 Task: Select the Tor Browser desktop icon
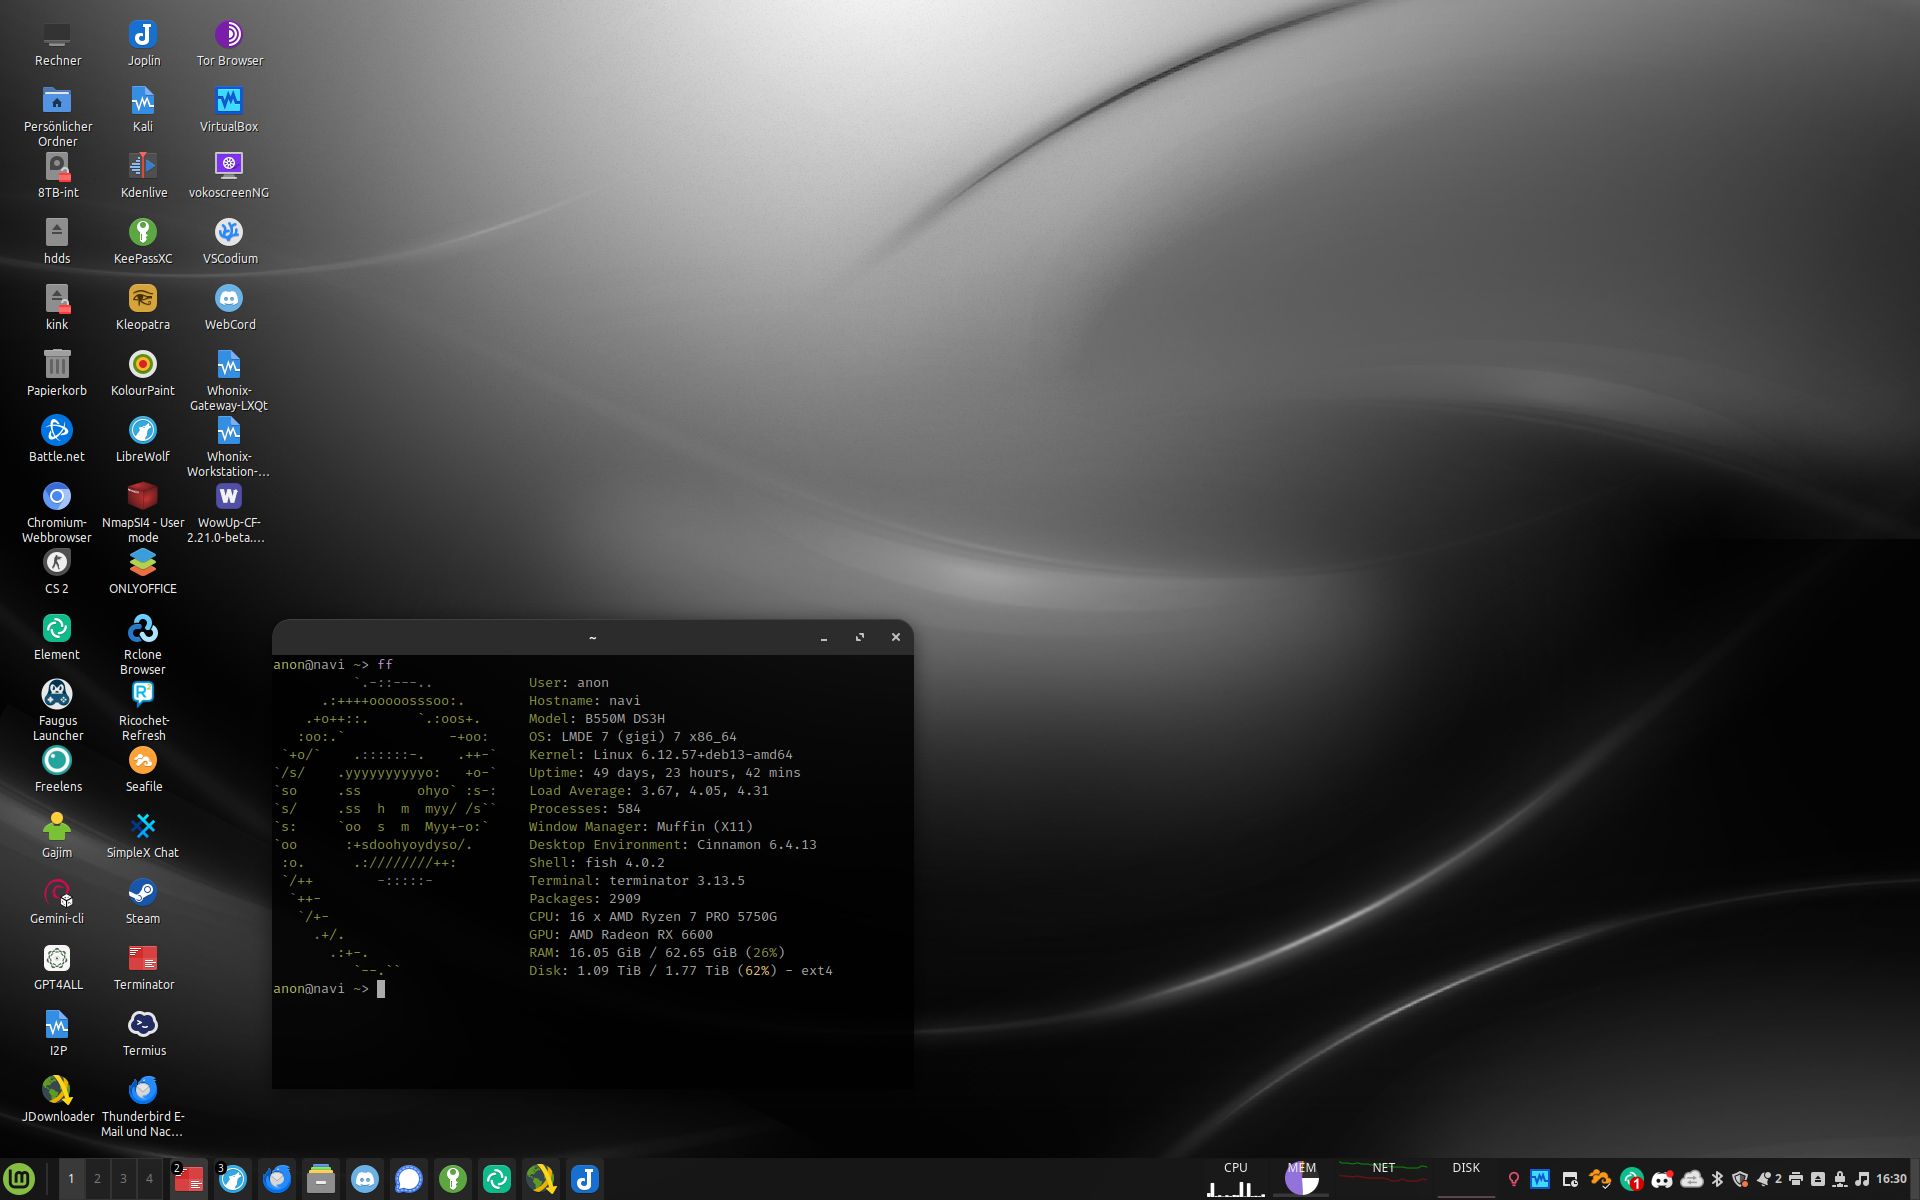pyautogui.click(x=229, y=35)
